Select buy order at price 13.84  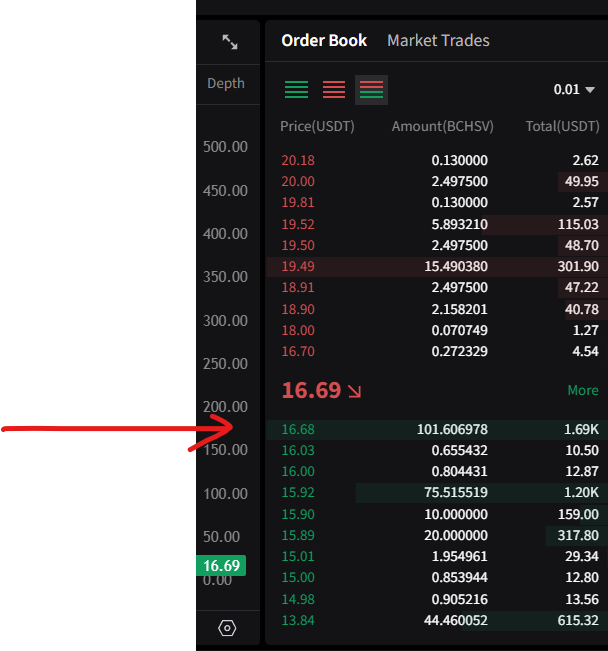437,621
